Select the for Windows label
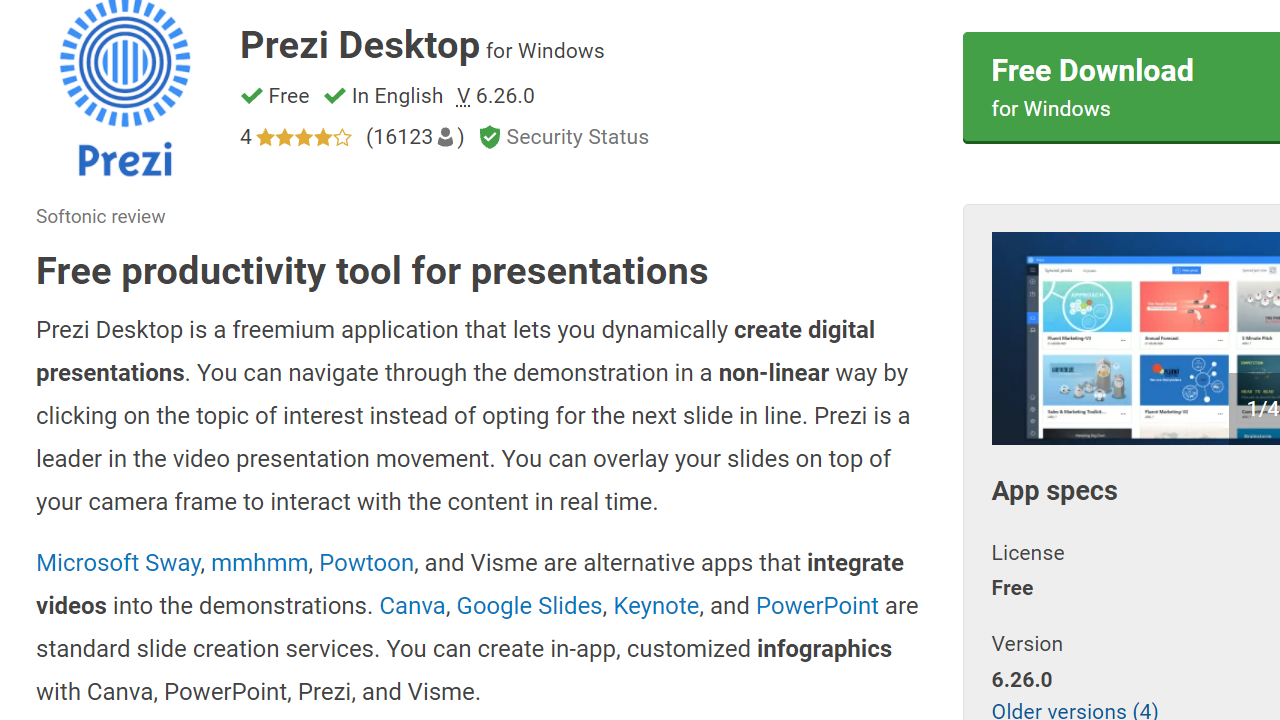Screen dimensions: 1280x720 (545, 51)
